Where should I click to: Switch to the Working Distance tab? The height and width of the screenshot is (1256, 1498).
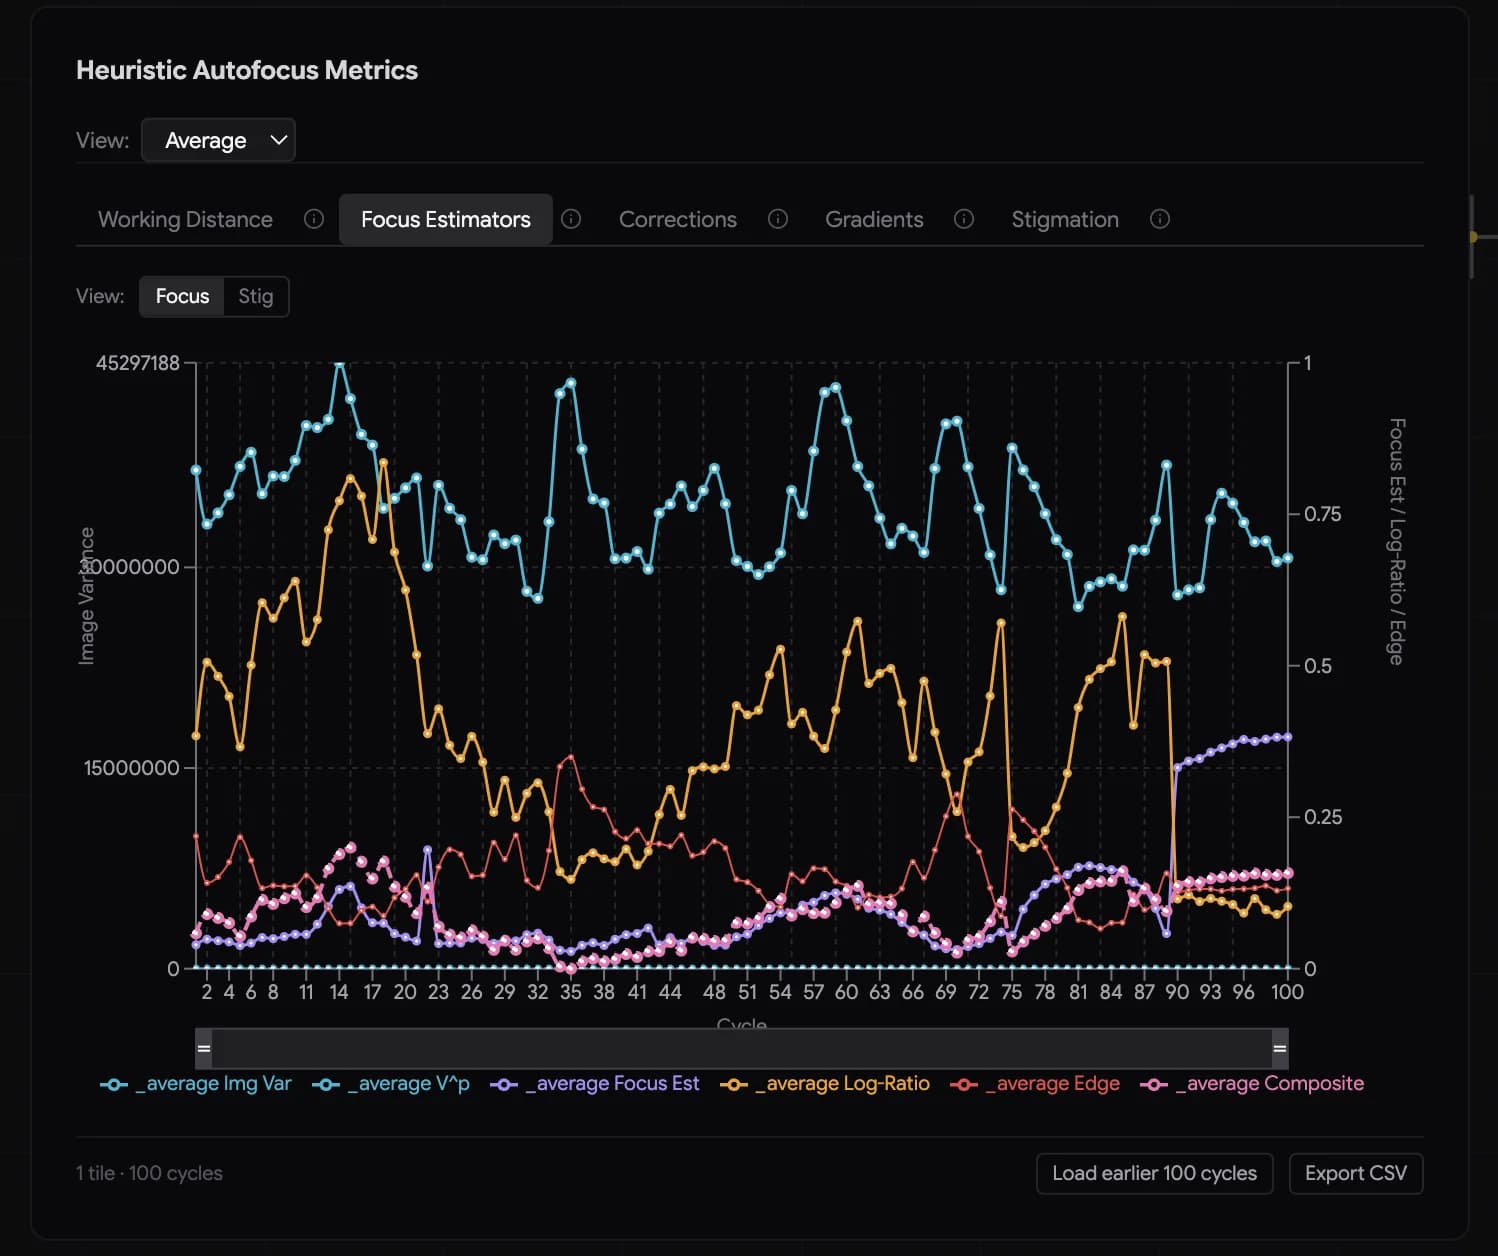coord(185,219)
